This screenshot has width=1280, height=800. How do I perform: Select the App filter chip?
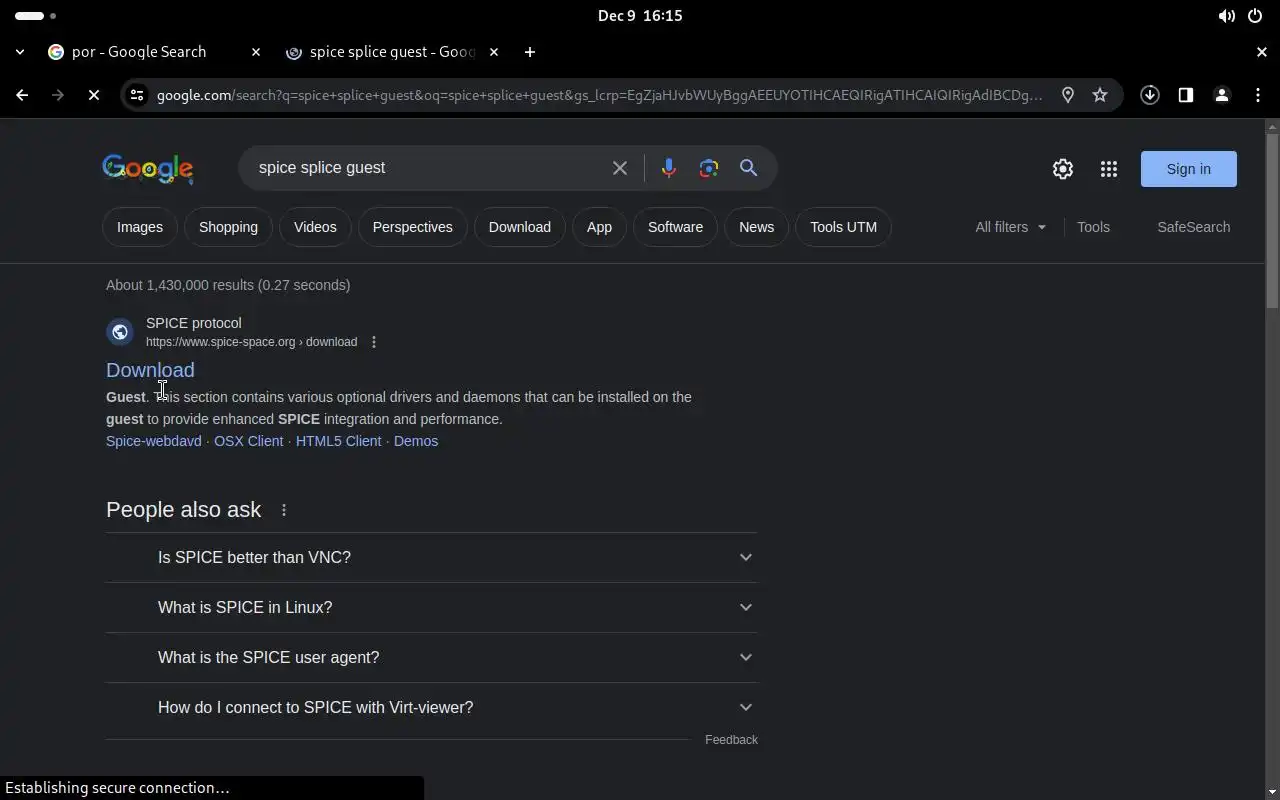599,227
